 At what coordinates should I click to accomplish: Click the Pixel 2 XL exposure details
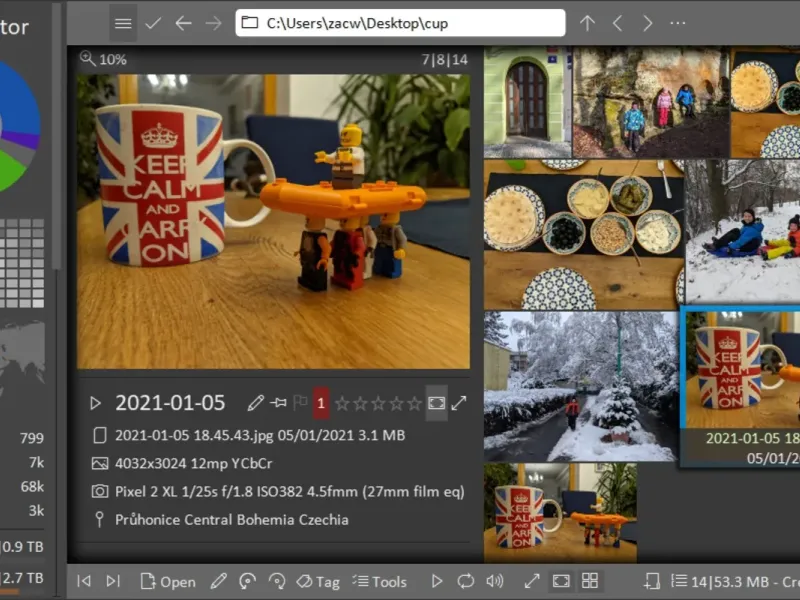pyautogui.click(x=289, y=491)
